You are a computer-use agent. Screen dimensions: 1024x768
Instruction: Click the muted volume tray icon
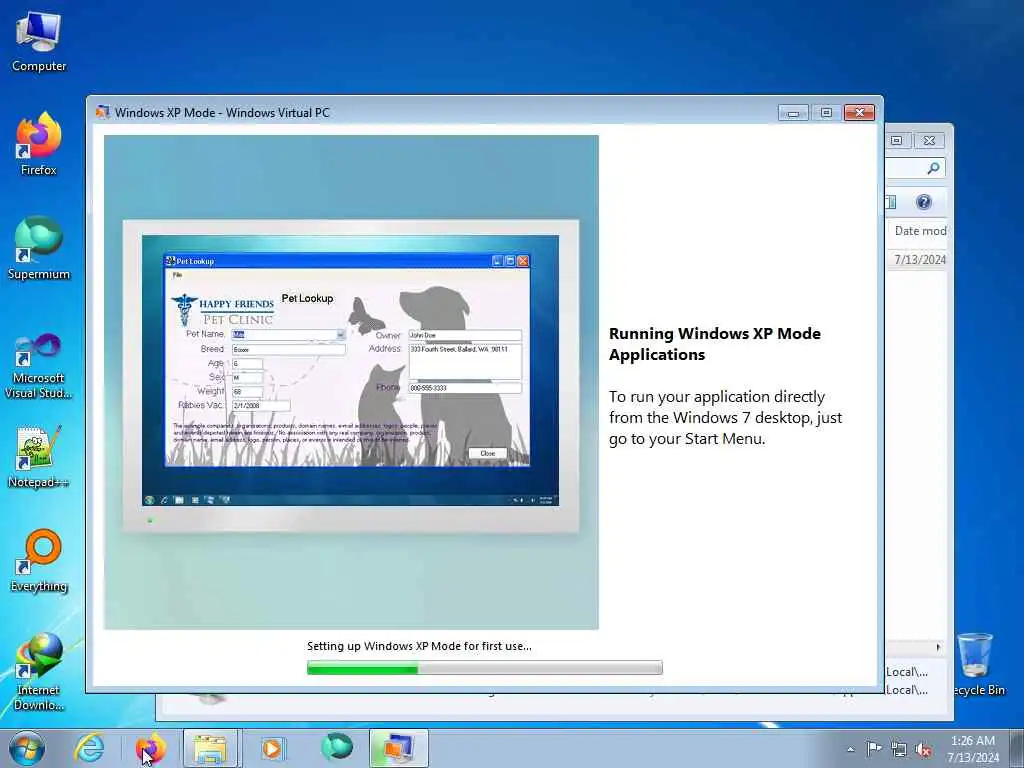point(923,750)
